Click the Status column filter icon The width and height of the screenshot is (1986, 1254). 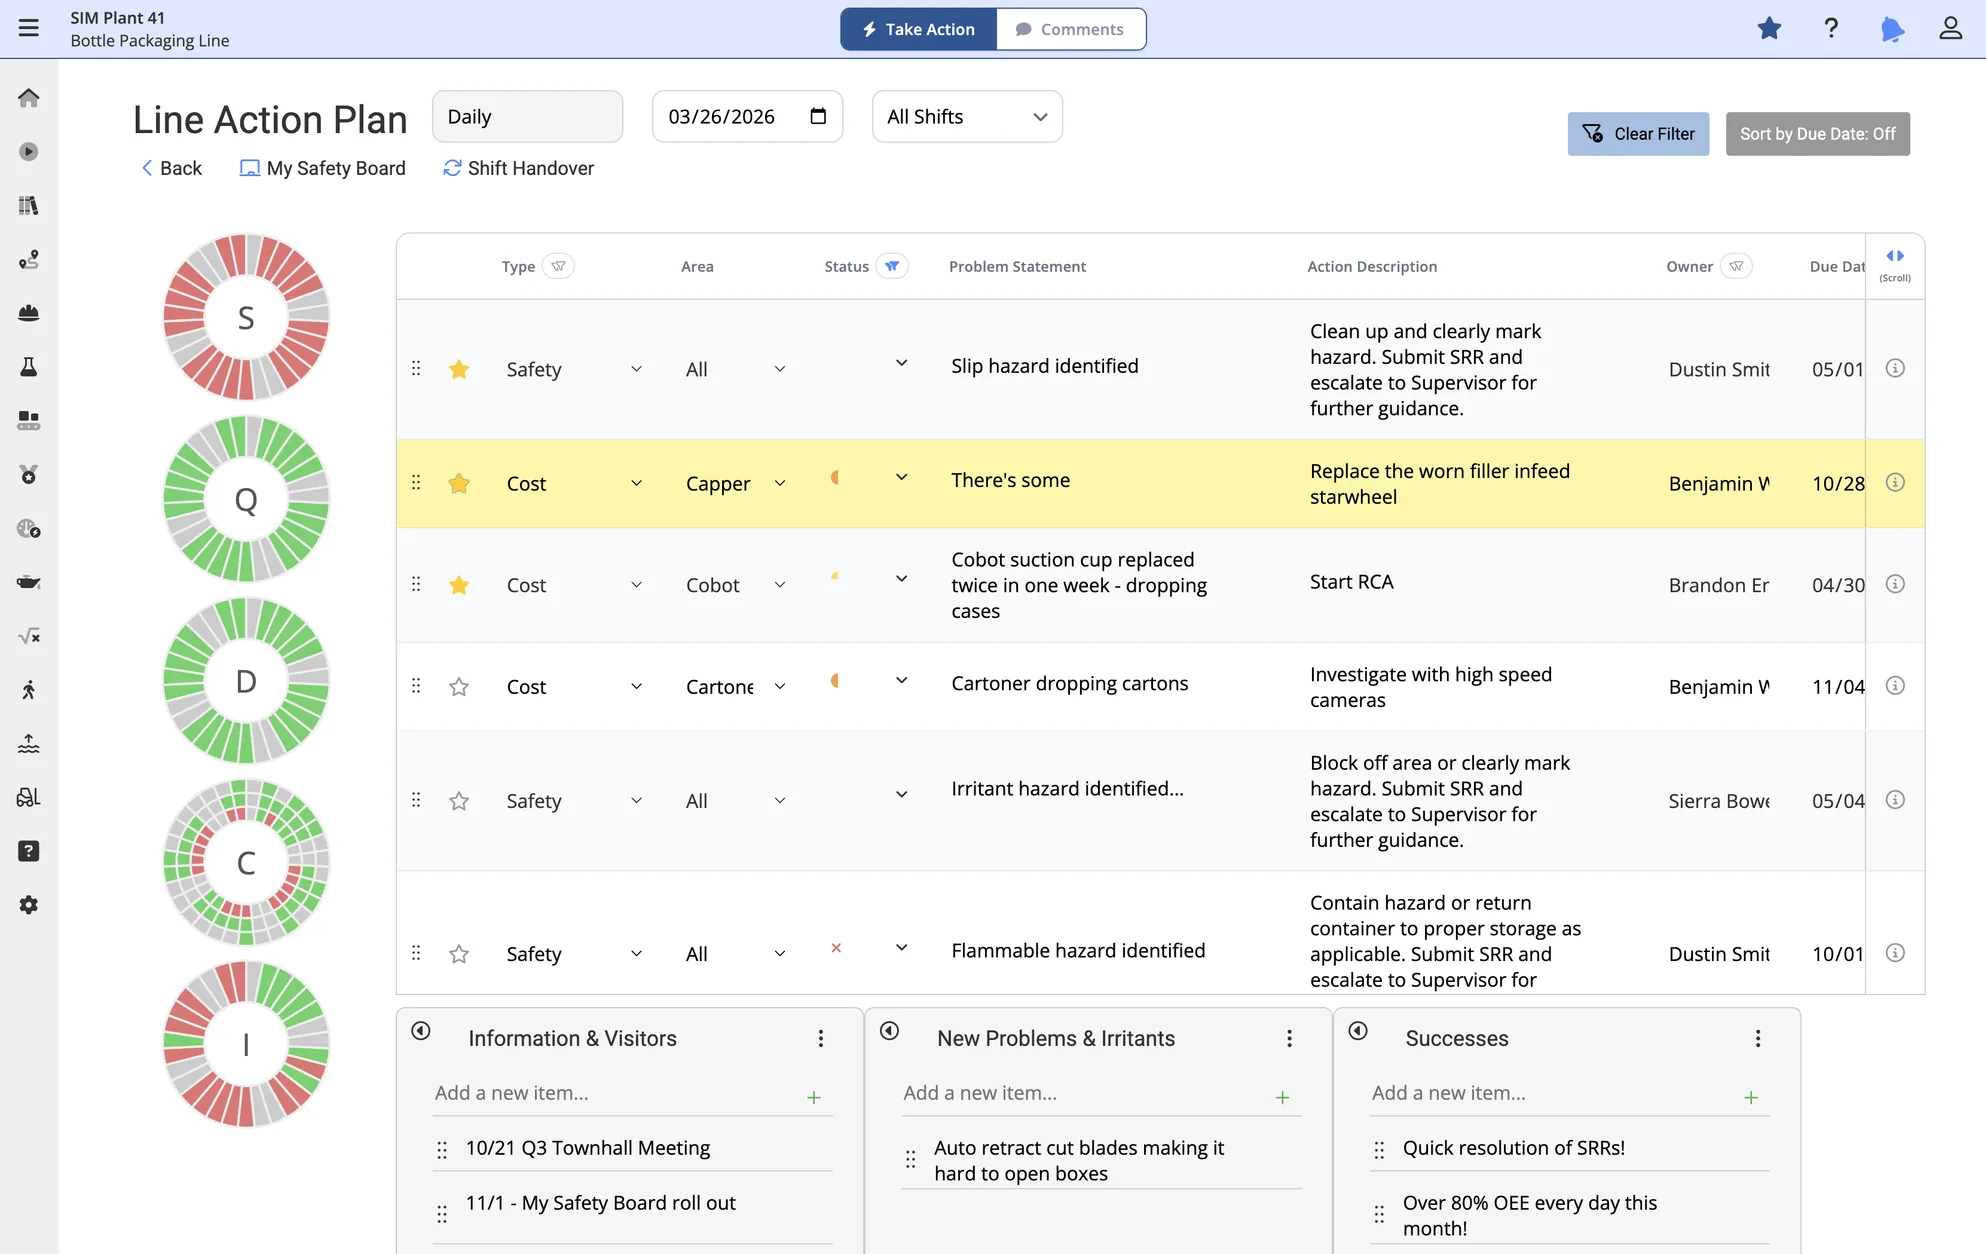892,266
